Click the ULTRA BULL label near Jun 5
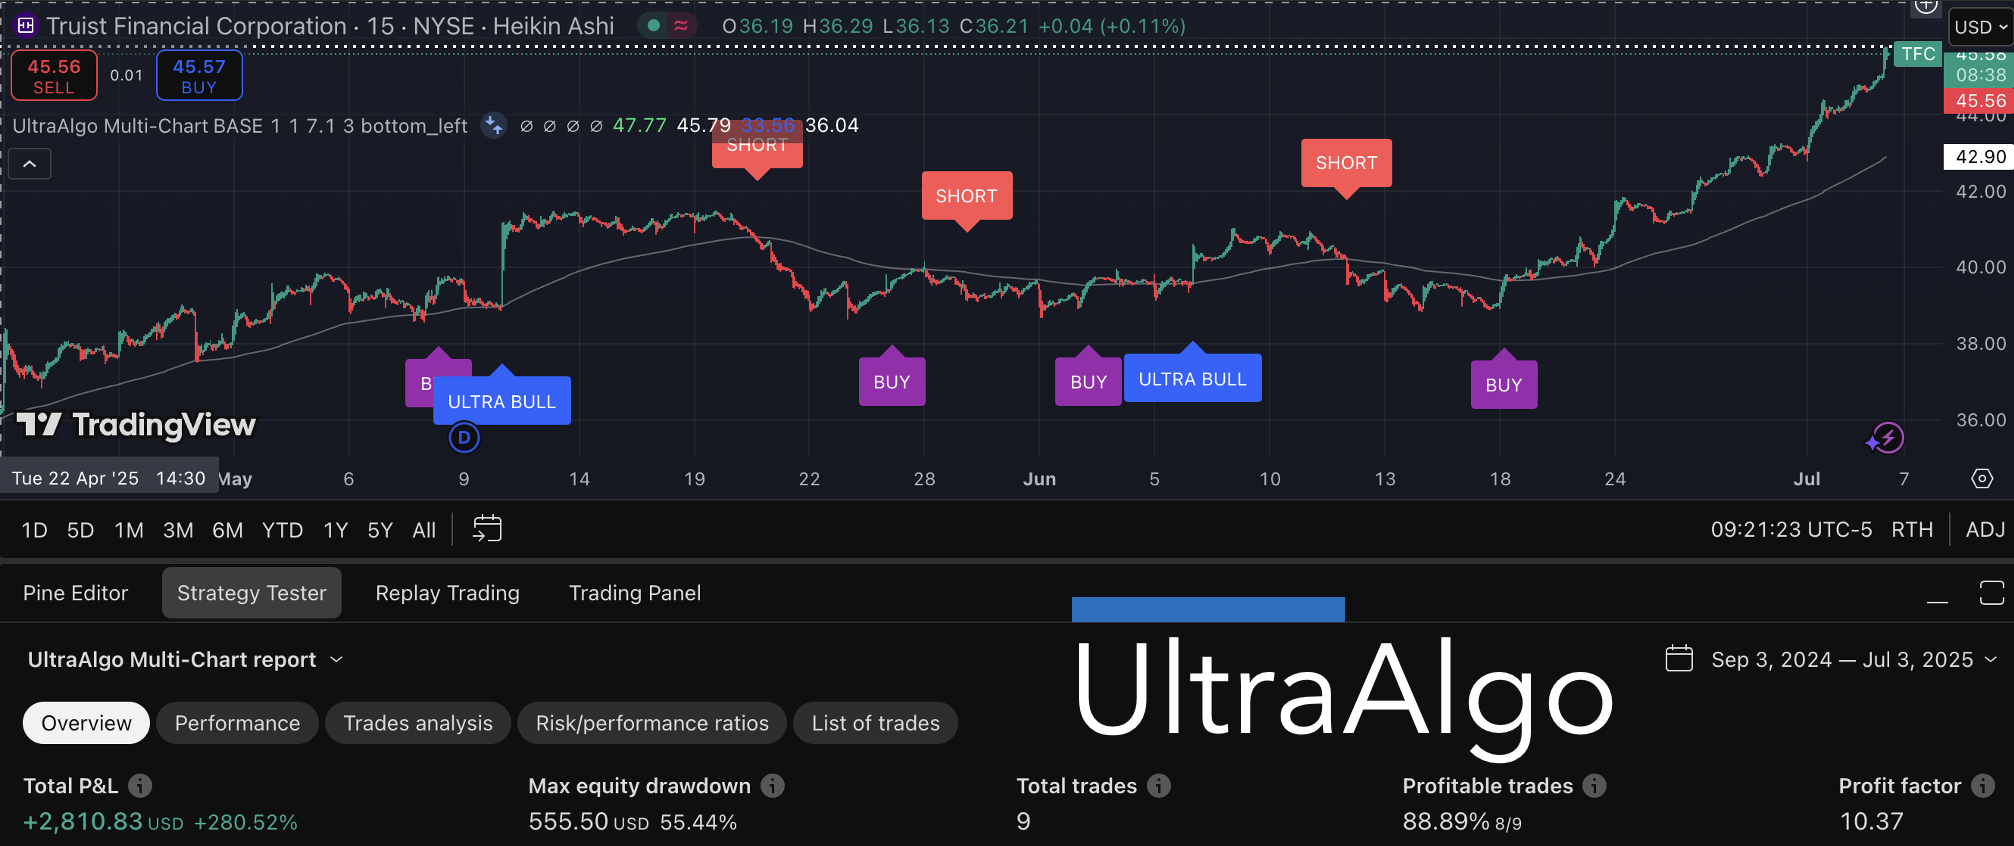The height and width of the screenshot is (846, 2014). 1192,379
